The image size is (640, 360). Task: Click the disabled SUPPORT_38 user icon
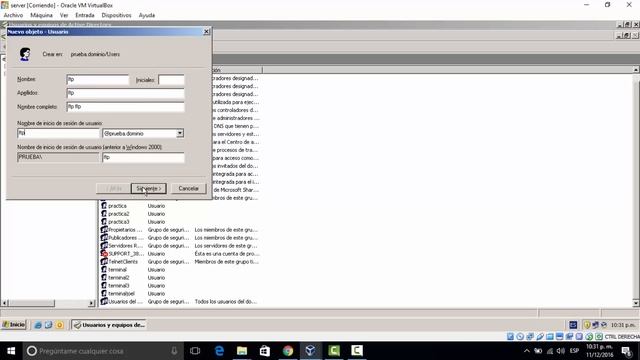coord(104,253)
